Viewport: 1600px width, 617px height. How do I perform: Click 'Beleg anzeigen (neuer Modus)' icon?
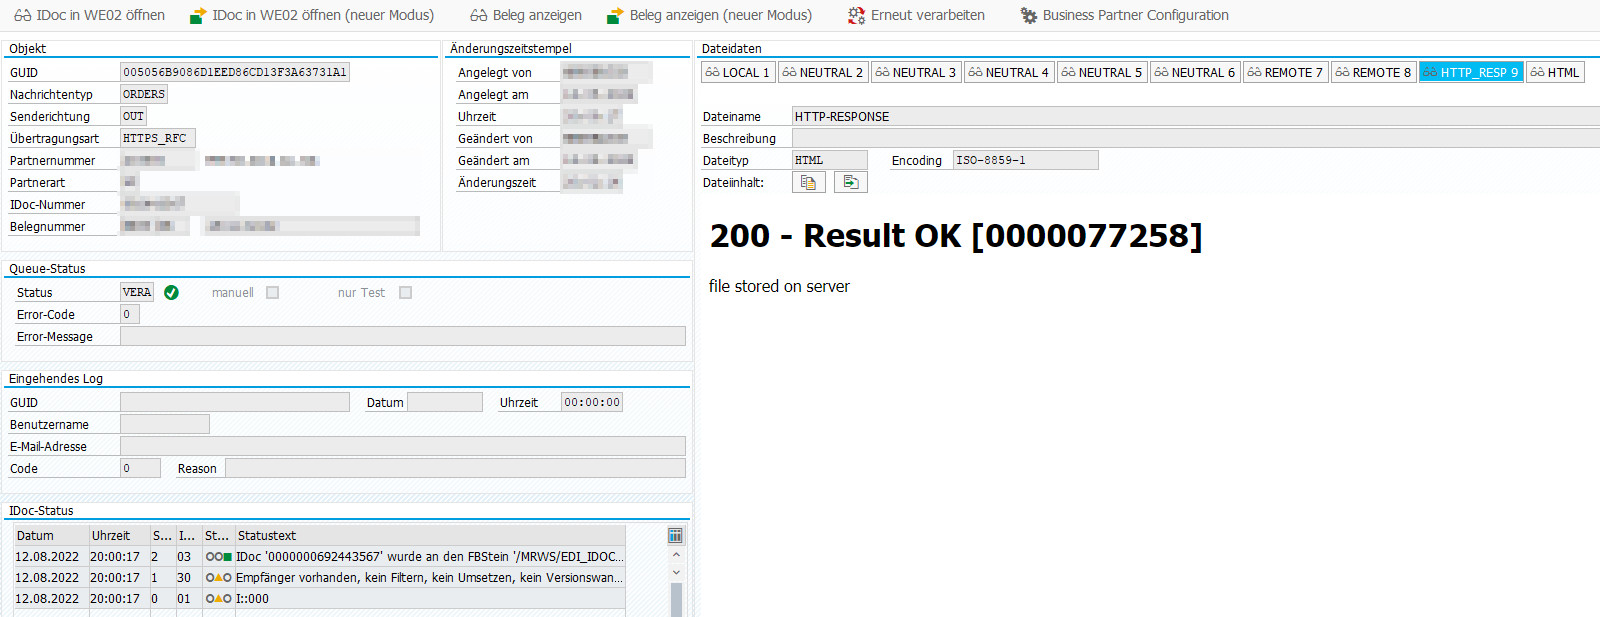pos(615,16)
